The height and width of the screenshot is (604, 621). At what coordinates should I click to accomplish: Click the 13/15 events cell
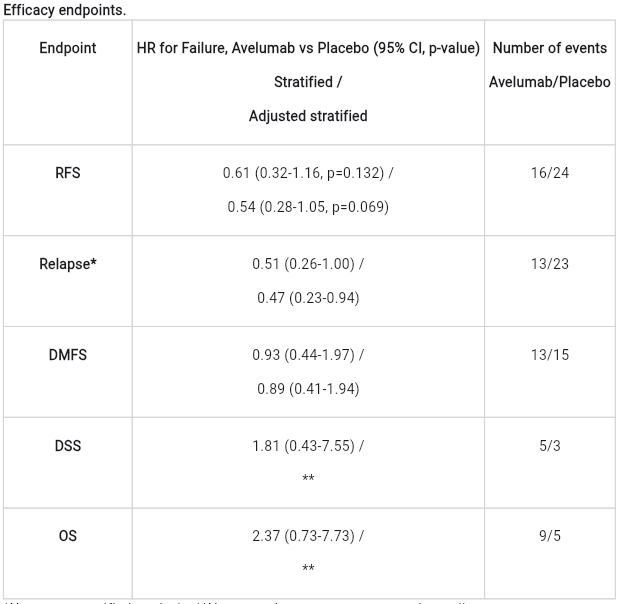[550, 355]
